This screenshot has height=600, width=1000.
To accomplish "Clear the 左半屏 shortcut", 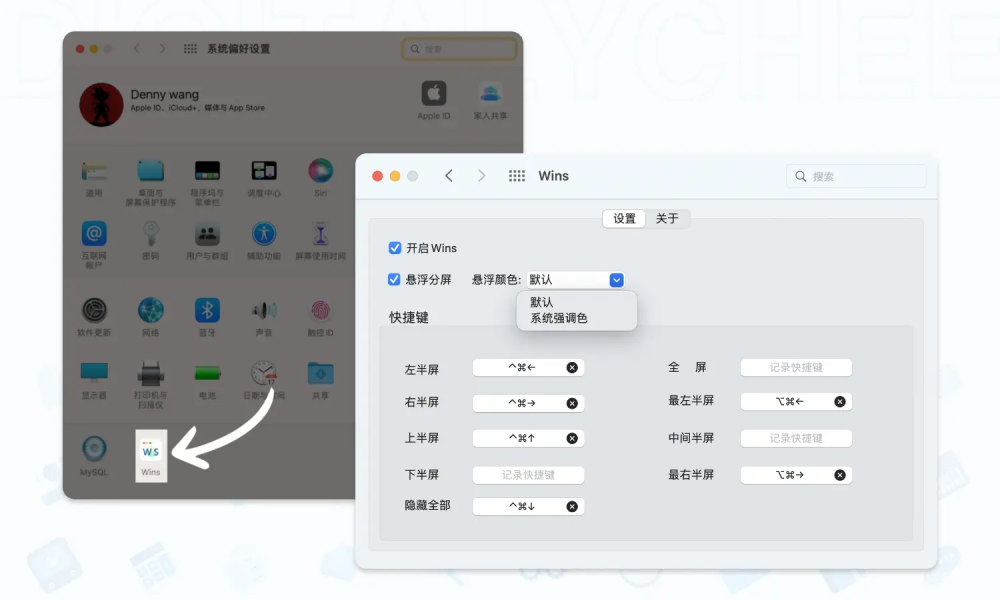I will click(x=572, y=368).
